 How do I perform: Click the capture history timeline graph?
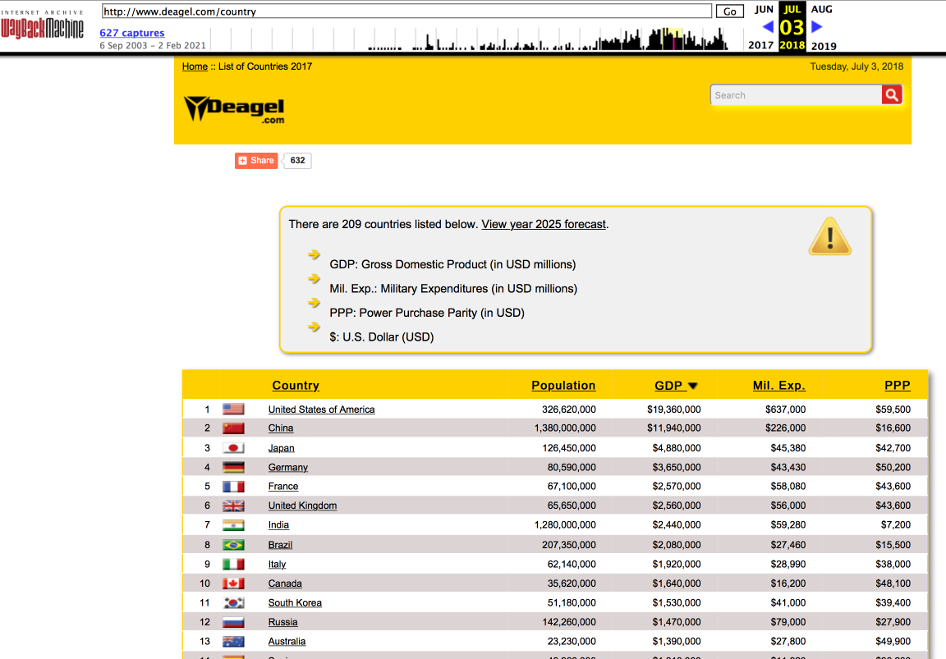548,40
